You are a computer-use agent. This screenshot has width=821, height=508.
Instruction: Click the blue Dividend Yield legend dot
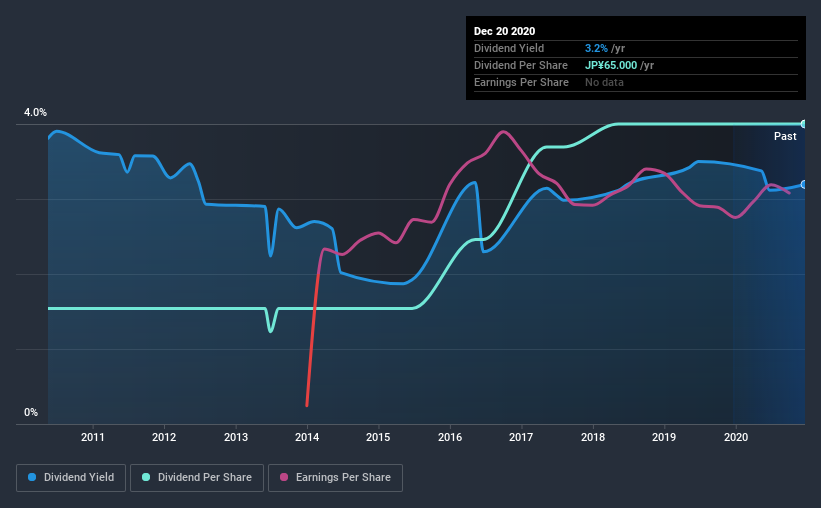click(x=32, y=477)
